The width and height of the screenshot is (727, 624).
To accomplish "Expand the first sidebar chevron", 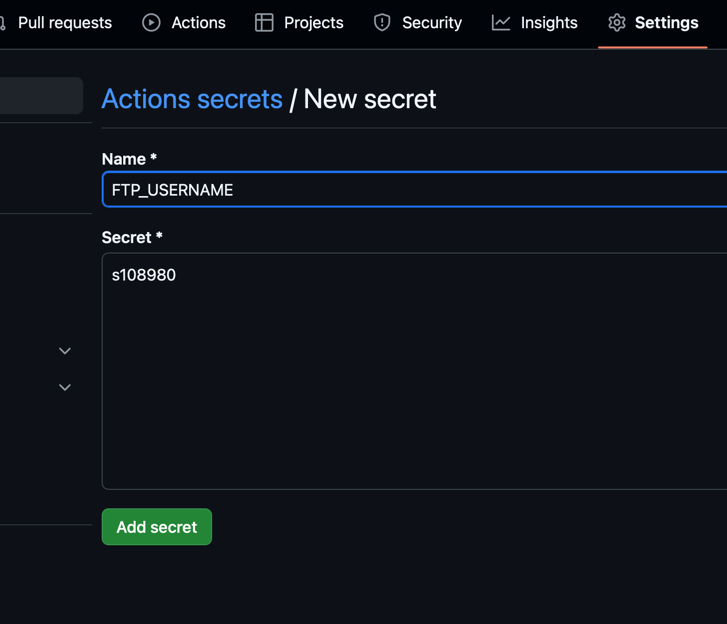I will pyautogui.click(x=65, y=351).
